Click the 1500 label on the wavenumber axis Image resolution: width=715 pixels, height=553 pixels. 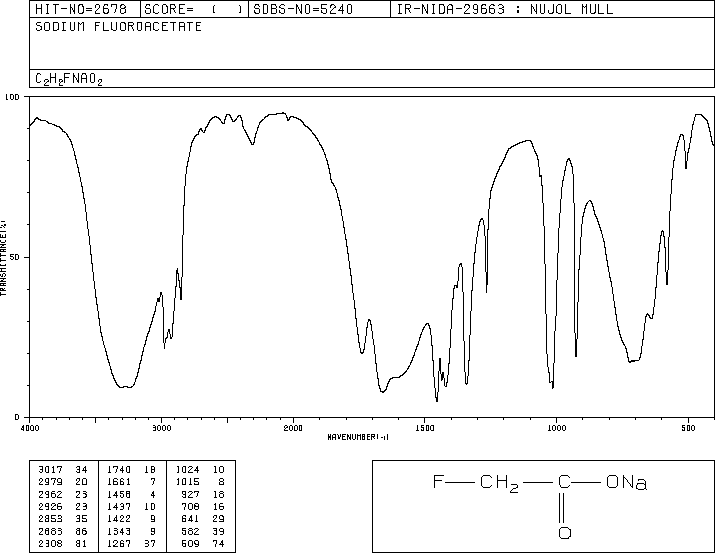click(425, 428)
